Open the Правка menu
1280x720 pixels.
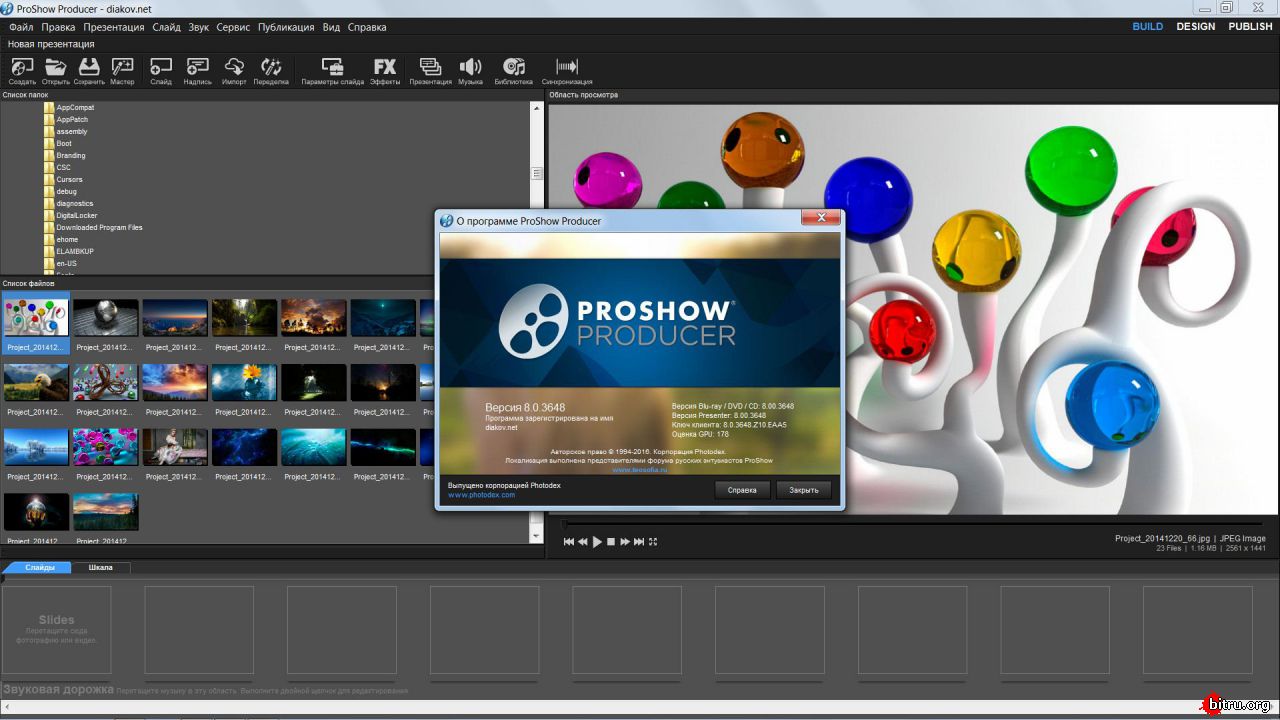(59, 27)
